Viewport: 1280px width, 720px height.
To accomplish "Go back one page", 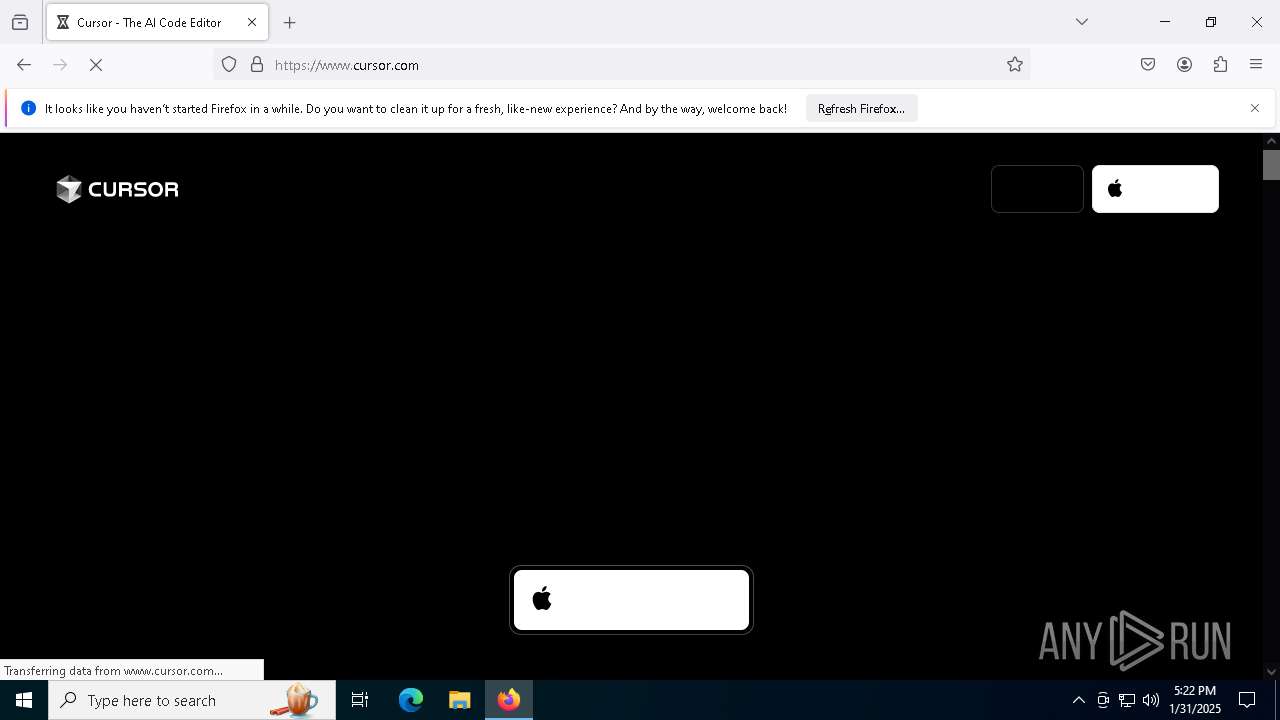I will click(x=24, y=65).
